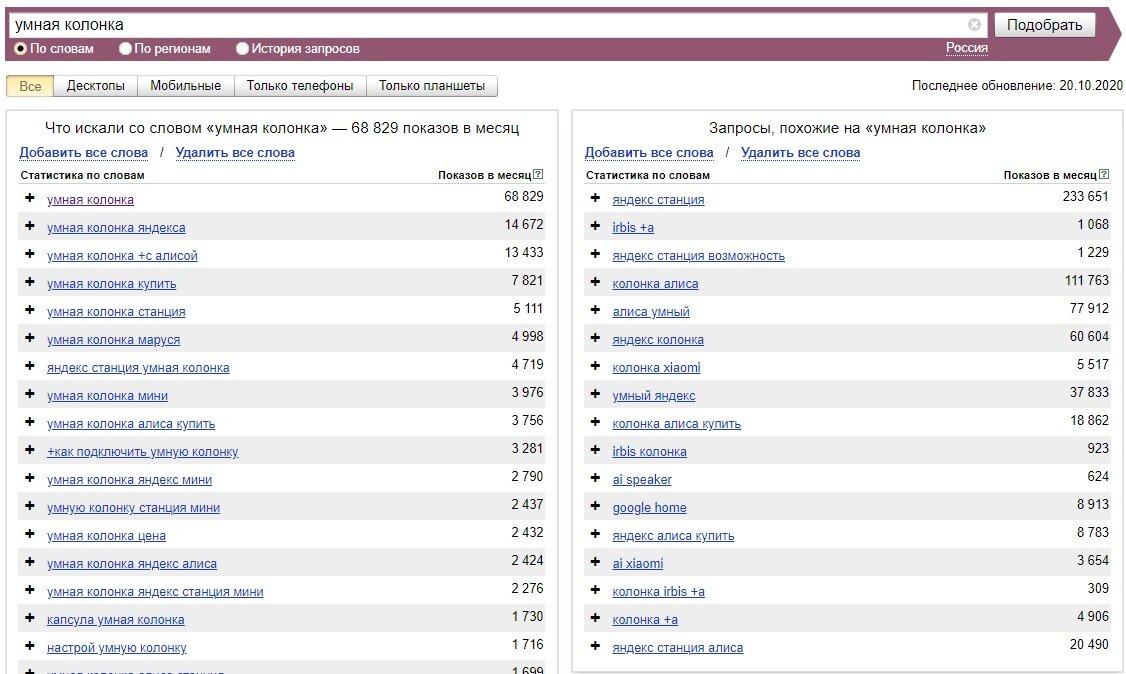Add 'умная колонка маруся' with plus icon
Image resolution: width=1126 pixels, height=674 pixels.
(x=29, y=338)
